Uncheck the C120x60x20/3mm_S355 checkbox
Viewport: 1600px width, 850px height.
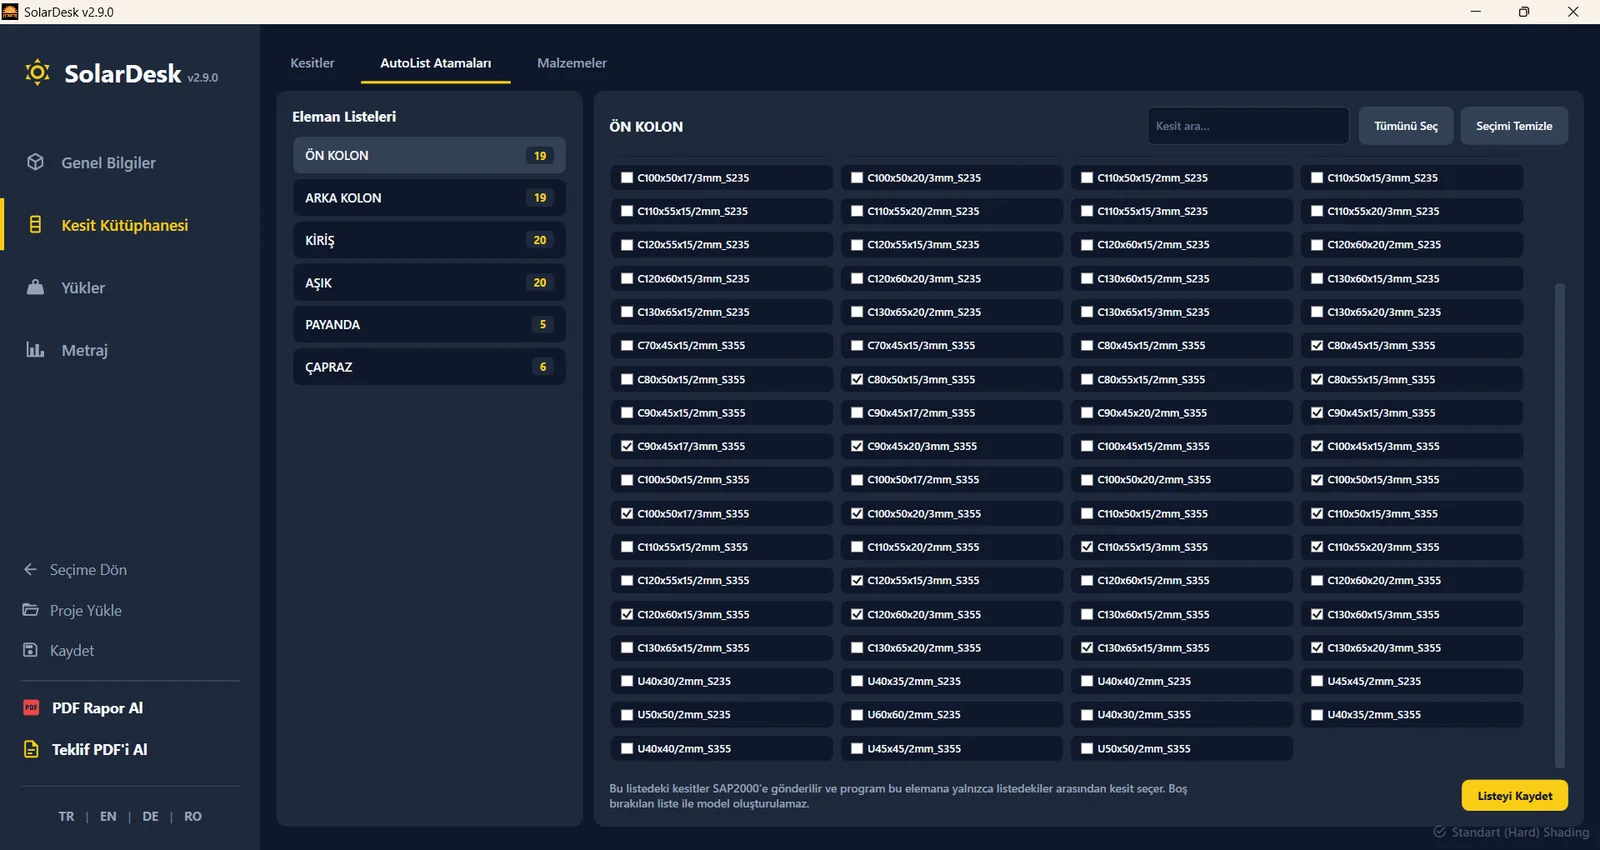point(857,614)
